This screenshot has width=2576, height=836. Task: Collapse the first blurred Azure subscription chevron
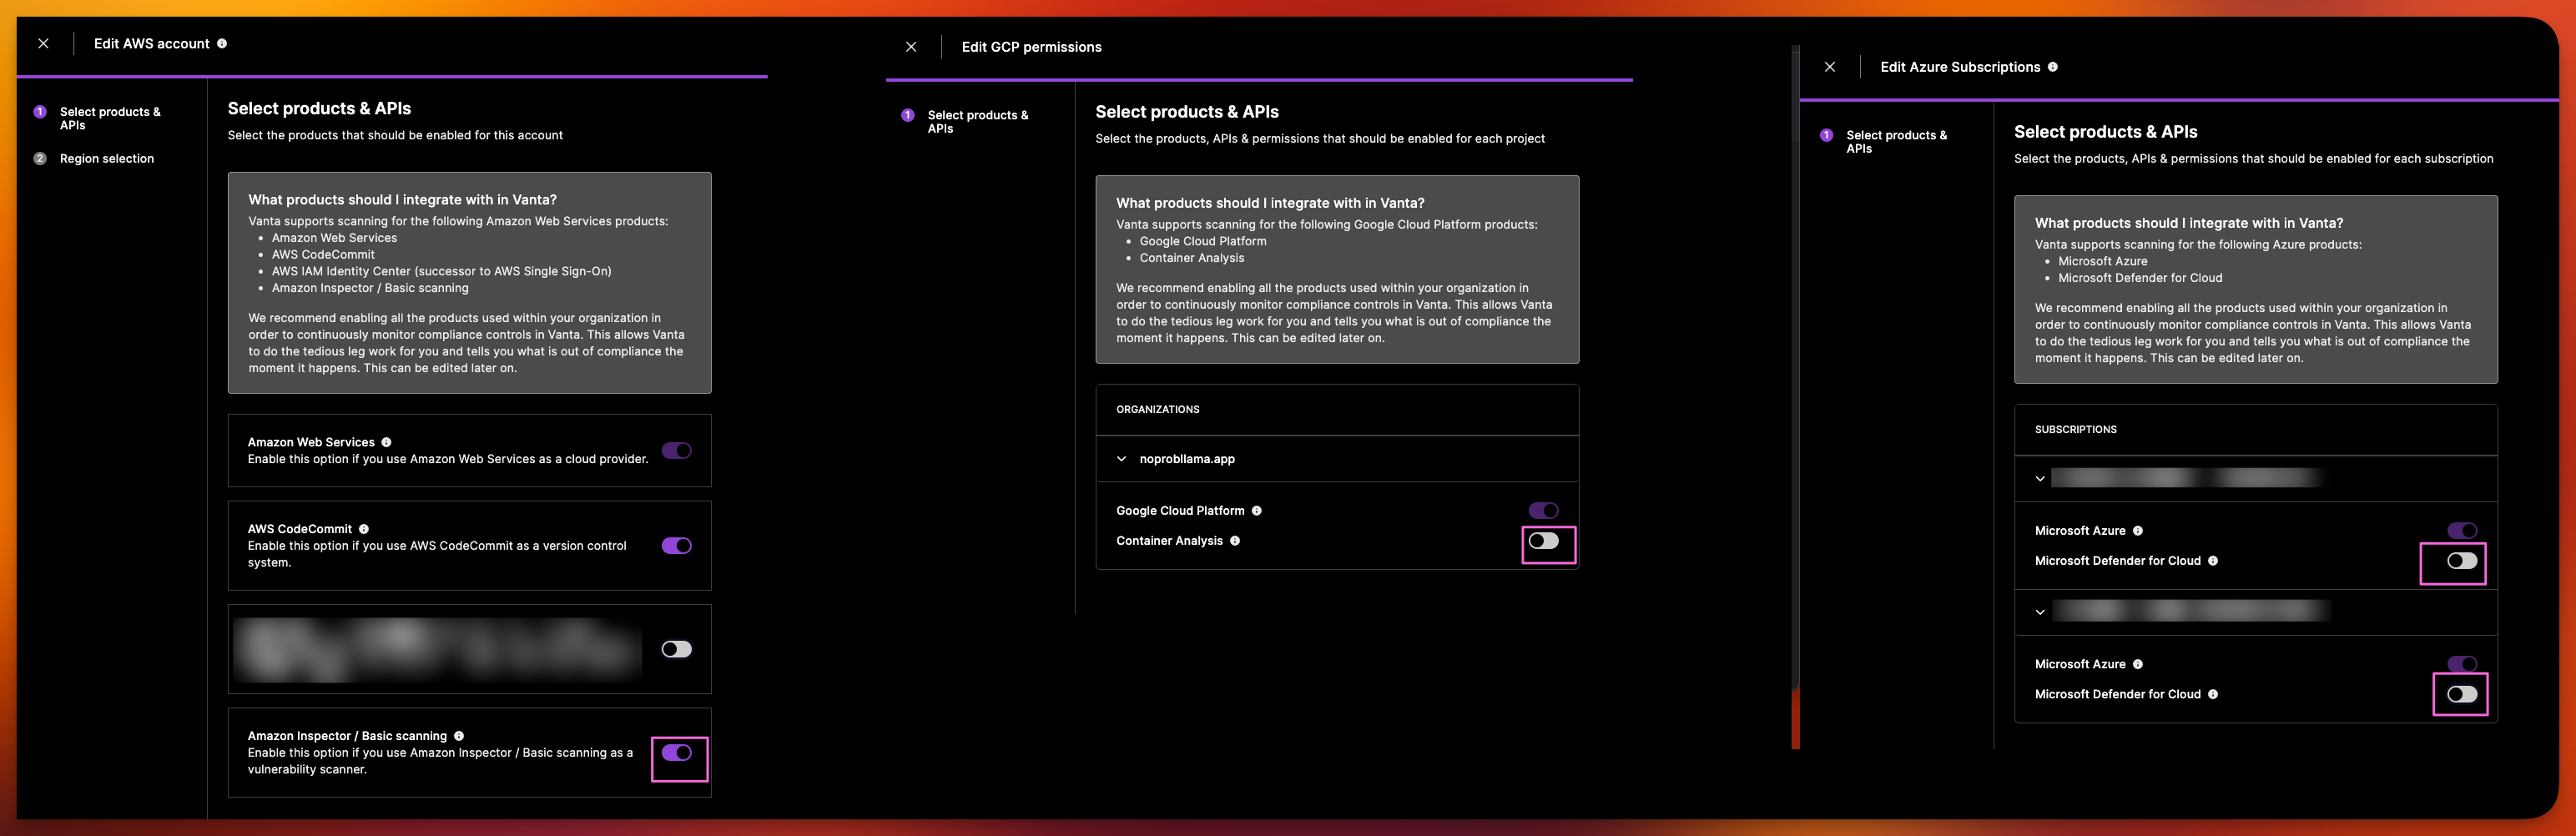[x=2040, y=479]
